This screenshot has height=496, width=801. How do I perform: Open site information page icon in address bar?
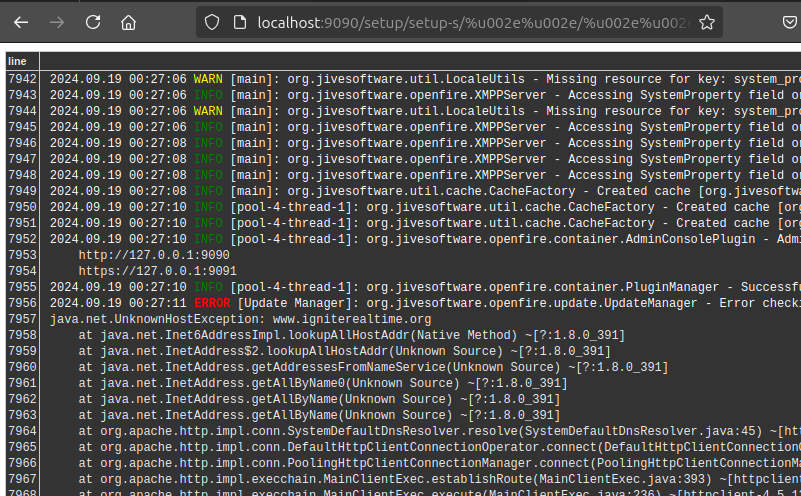pos(238,22)
